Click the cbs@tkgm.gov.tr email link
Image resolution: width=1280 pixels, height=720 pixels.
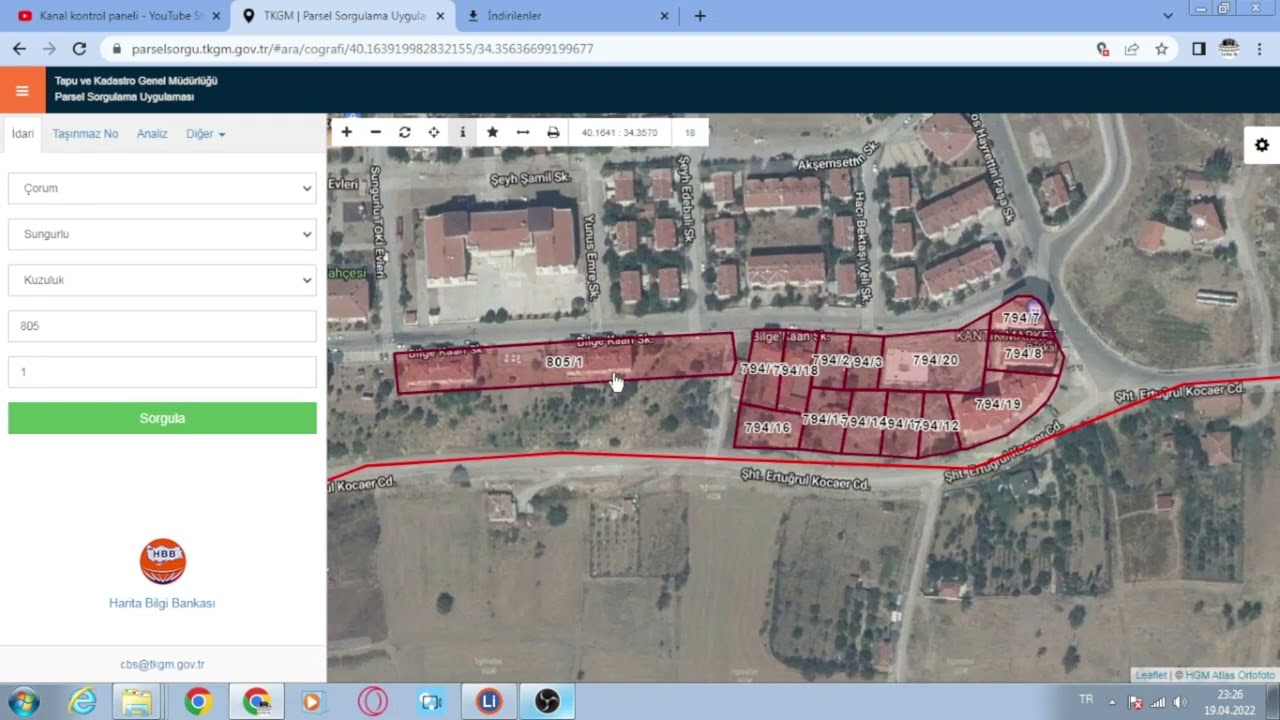[162, 664]
